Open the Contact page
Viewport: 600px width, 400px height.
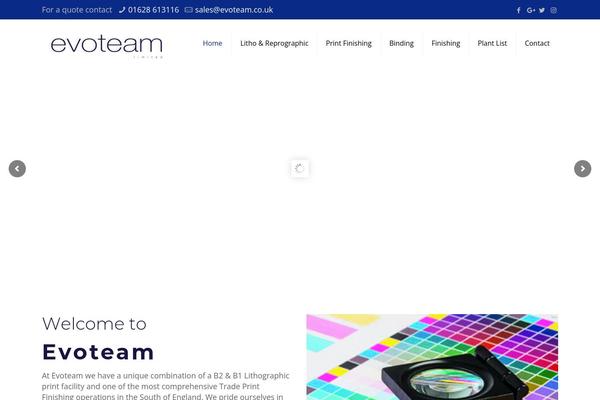coord(537,43)
